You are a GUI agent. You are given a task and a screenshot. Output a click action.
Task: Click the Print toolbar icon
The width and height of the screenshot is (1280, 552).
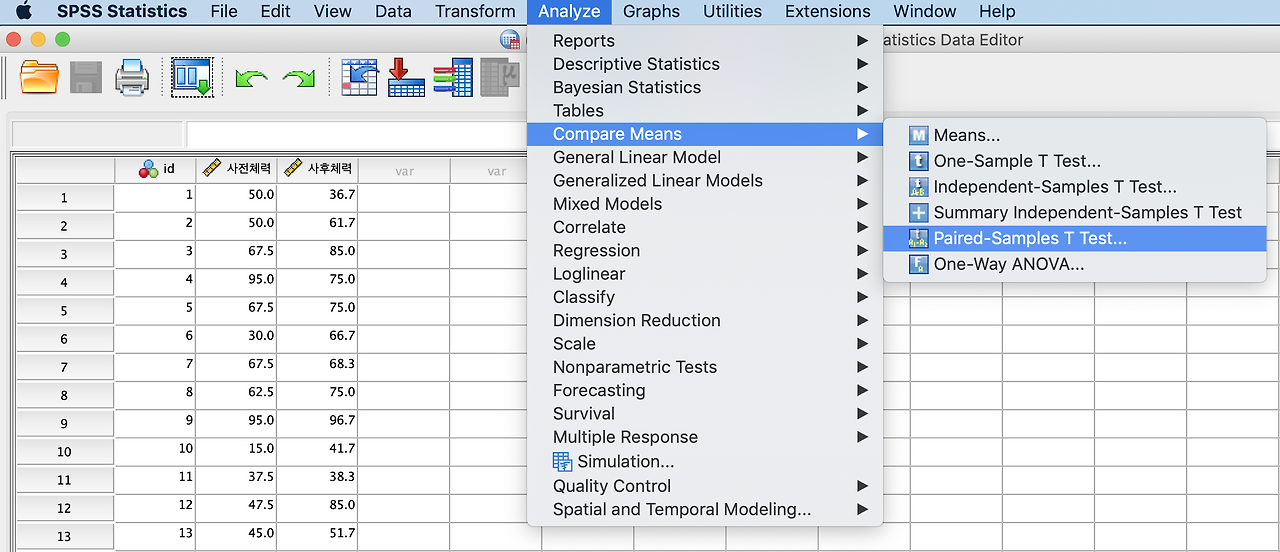tap(132, 77)
